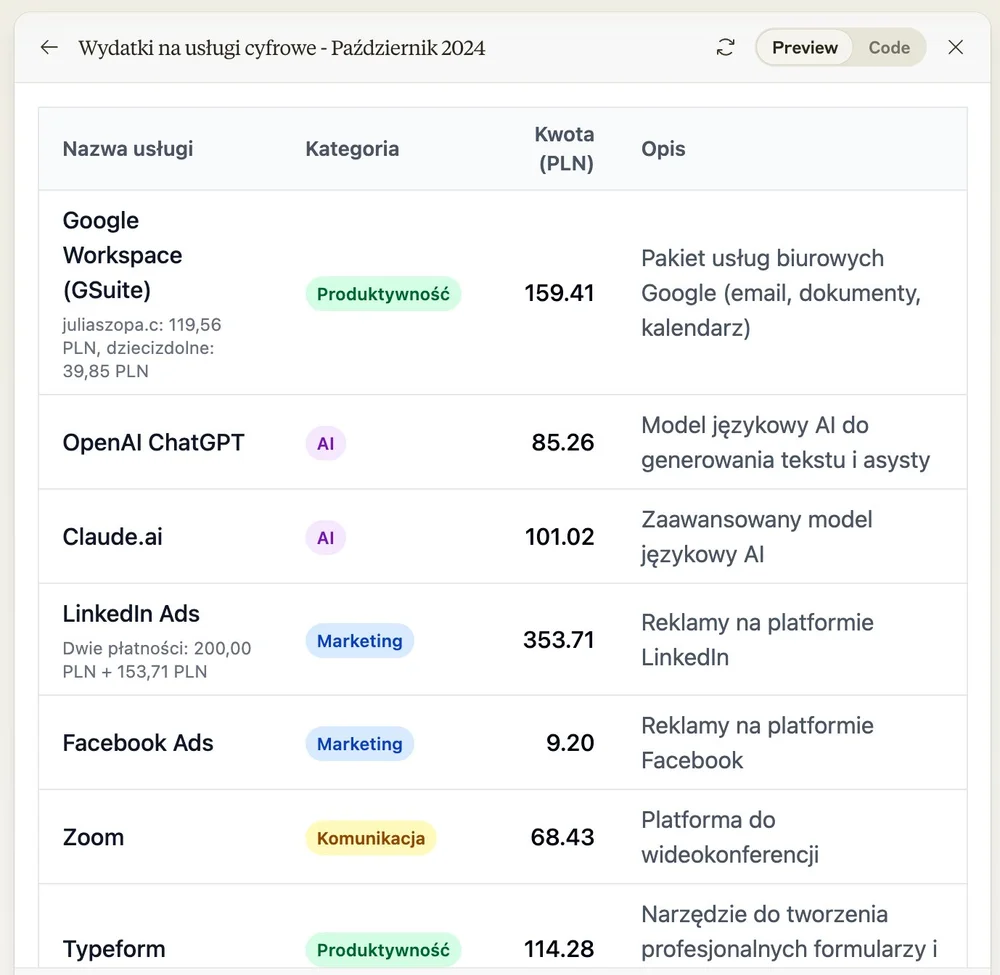
Task: Click the Zoom row name
Action: coord(93,837)
